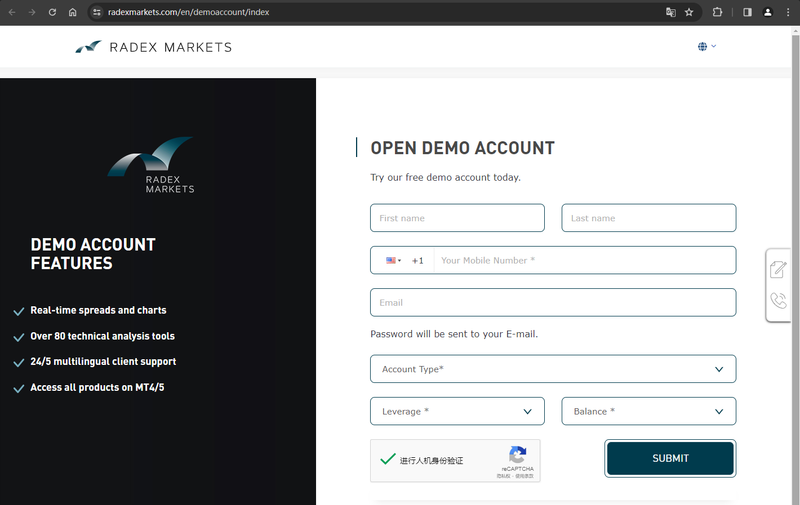Click '24/5 multilingual client support' feature

point(103,362)
